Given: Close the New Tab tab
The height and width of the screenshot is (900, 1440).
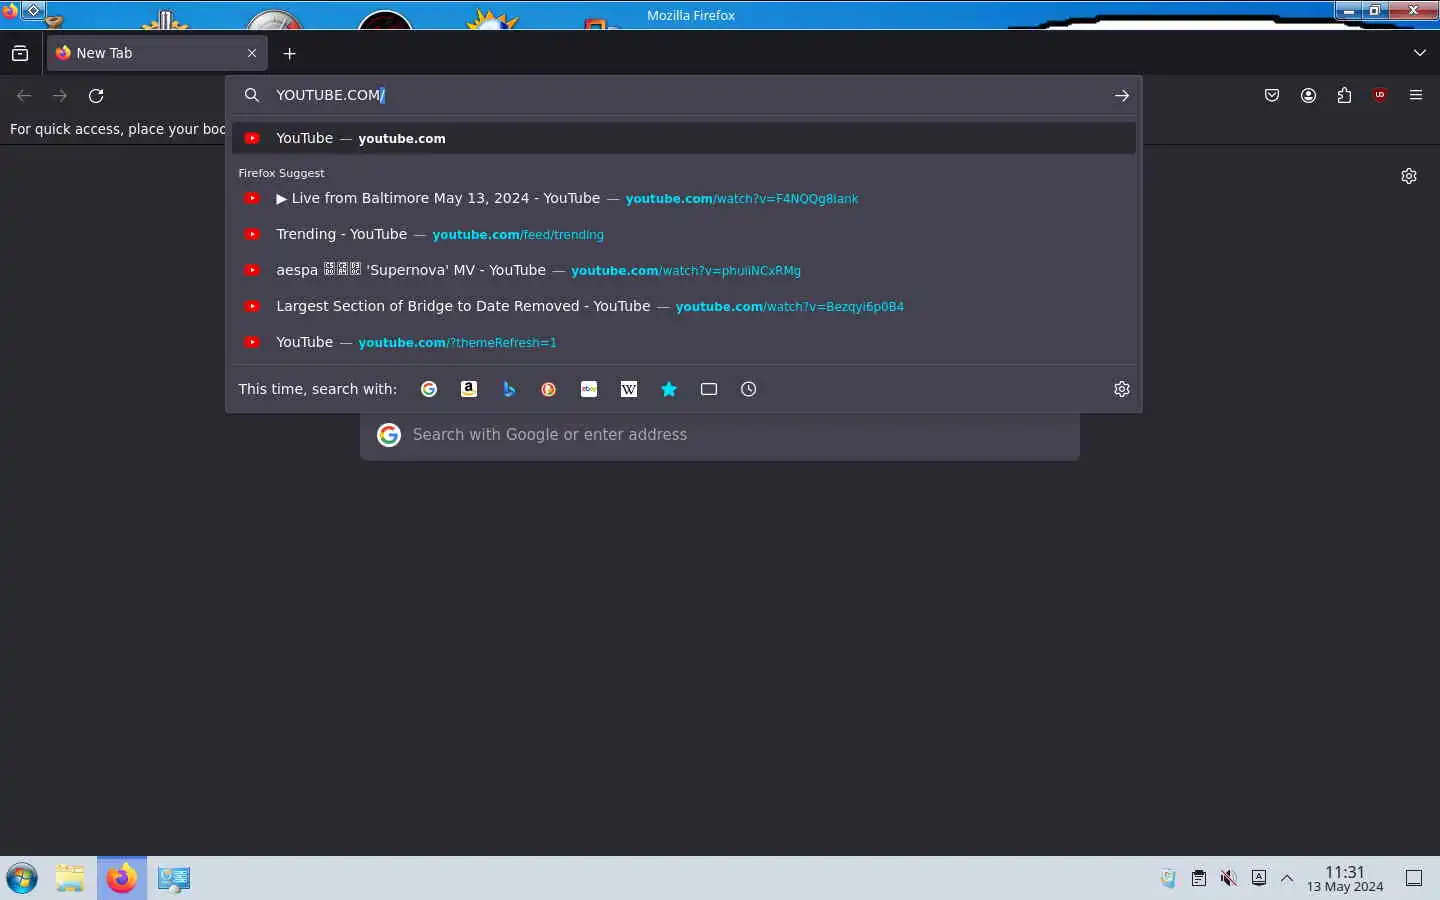Looking at the screenshot, I should click(252, 53).
